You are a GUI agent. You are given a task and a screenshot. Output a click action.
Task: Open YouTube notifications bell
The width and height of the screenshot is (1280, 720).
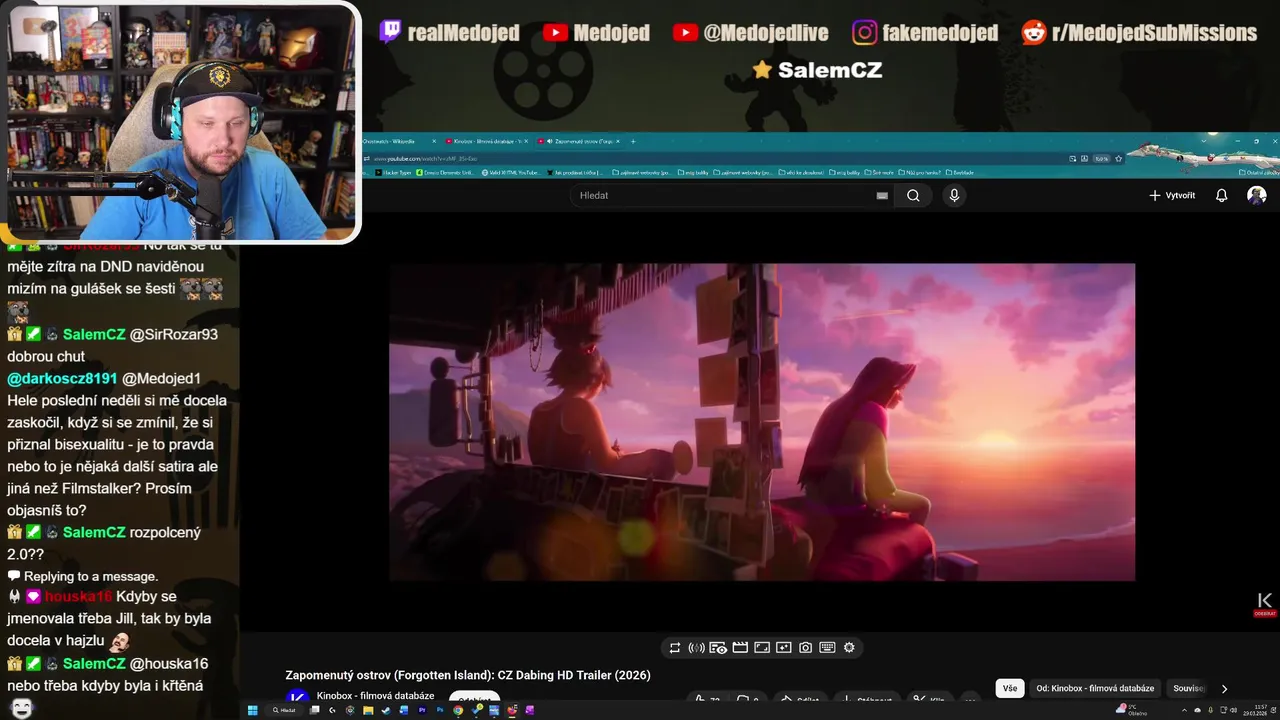point(1221,195)
